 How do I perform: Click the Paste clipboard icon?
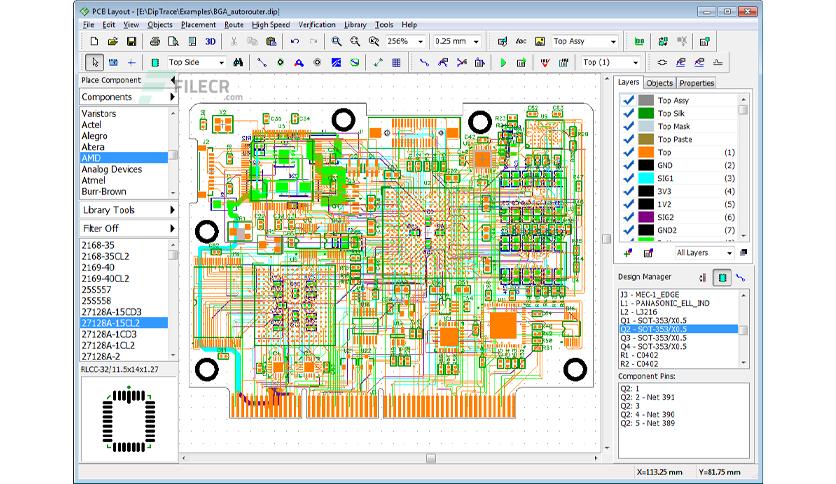pyautogui.click(x=271, y=41)
